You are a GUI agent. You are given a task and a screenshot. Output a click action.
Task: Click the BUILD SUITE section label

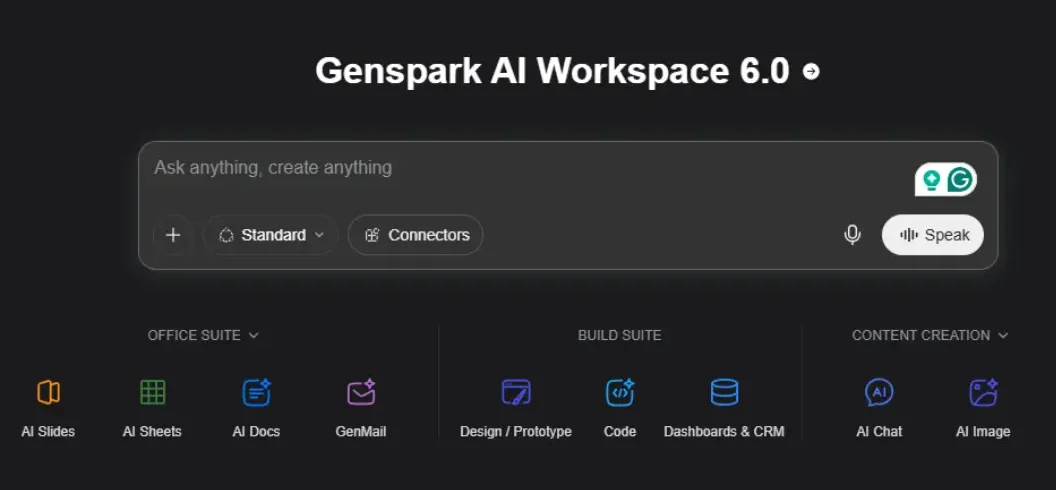click(620, 335)
